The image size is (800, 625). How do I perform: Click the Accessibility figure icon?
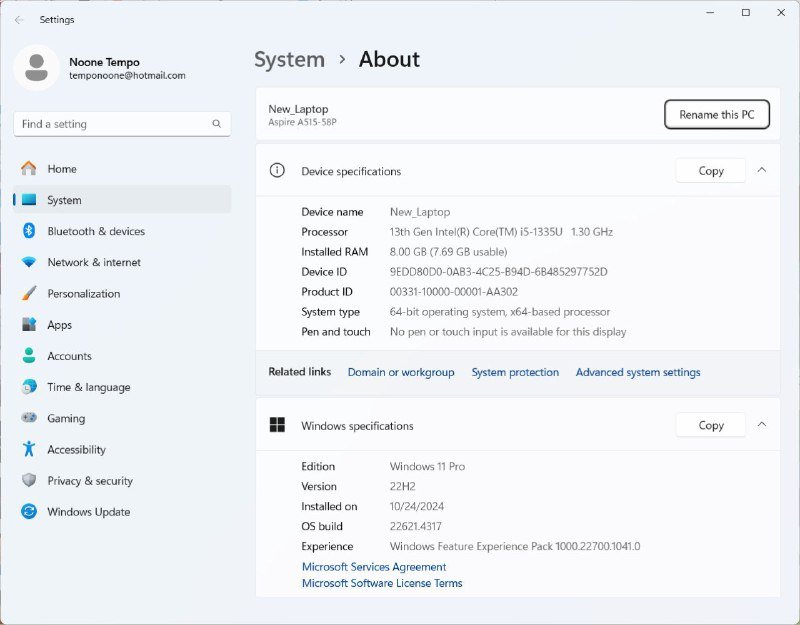29,449
